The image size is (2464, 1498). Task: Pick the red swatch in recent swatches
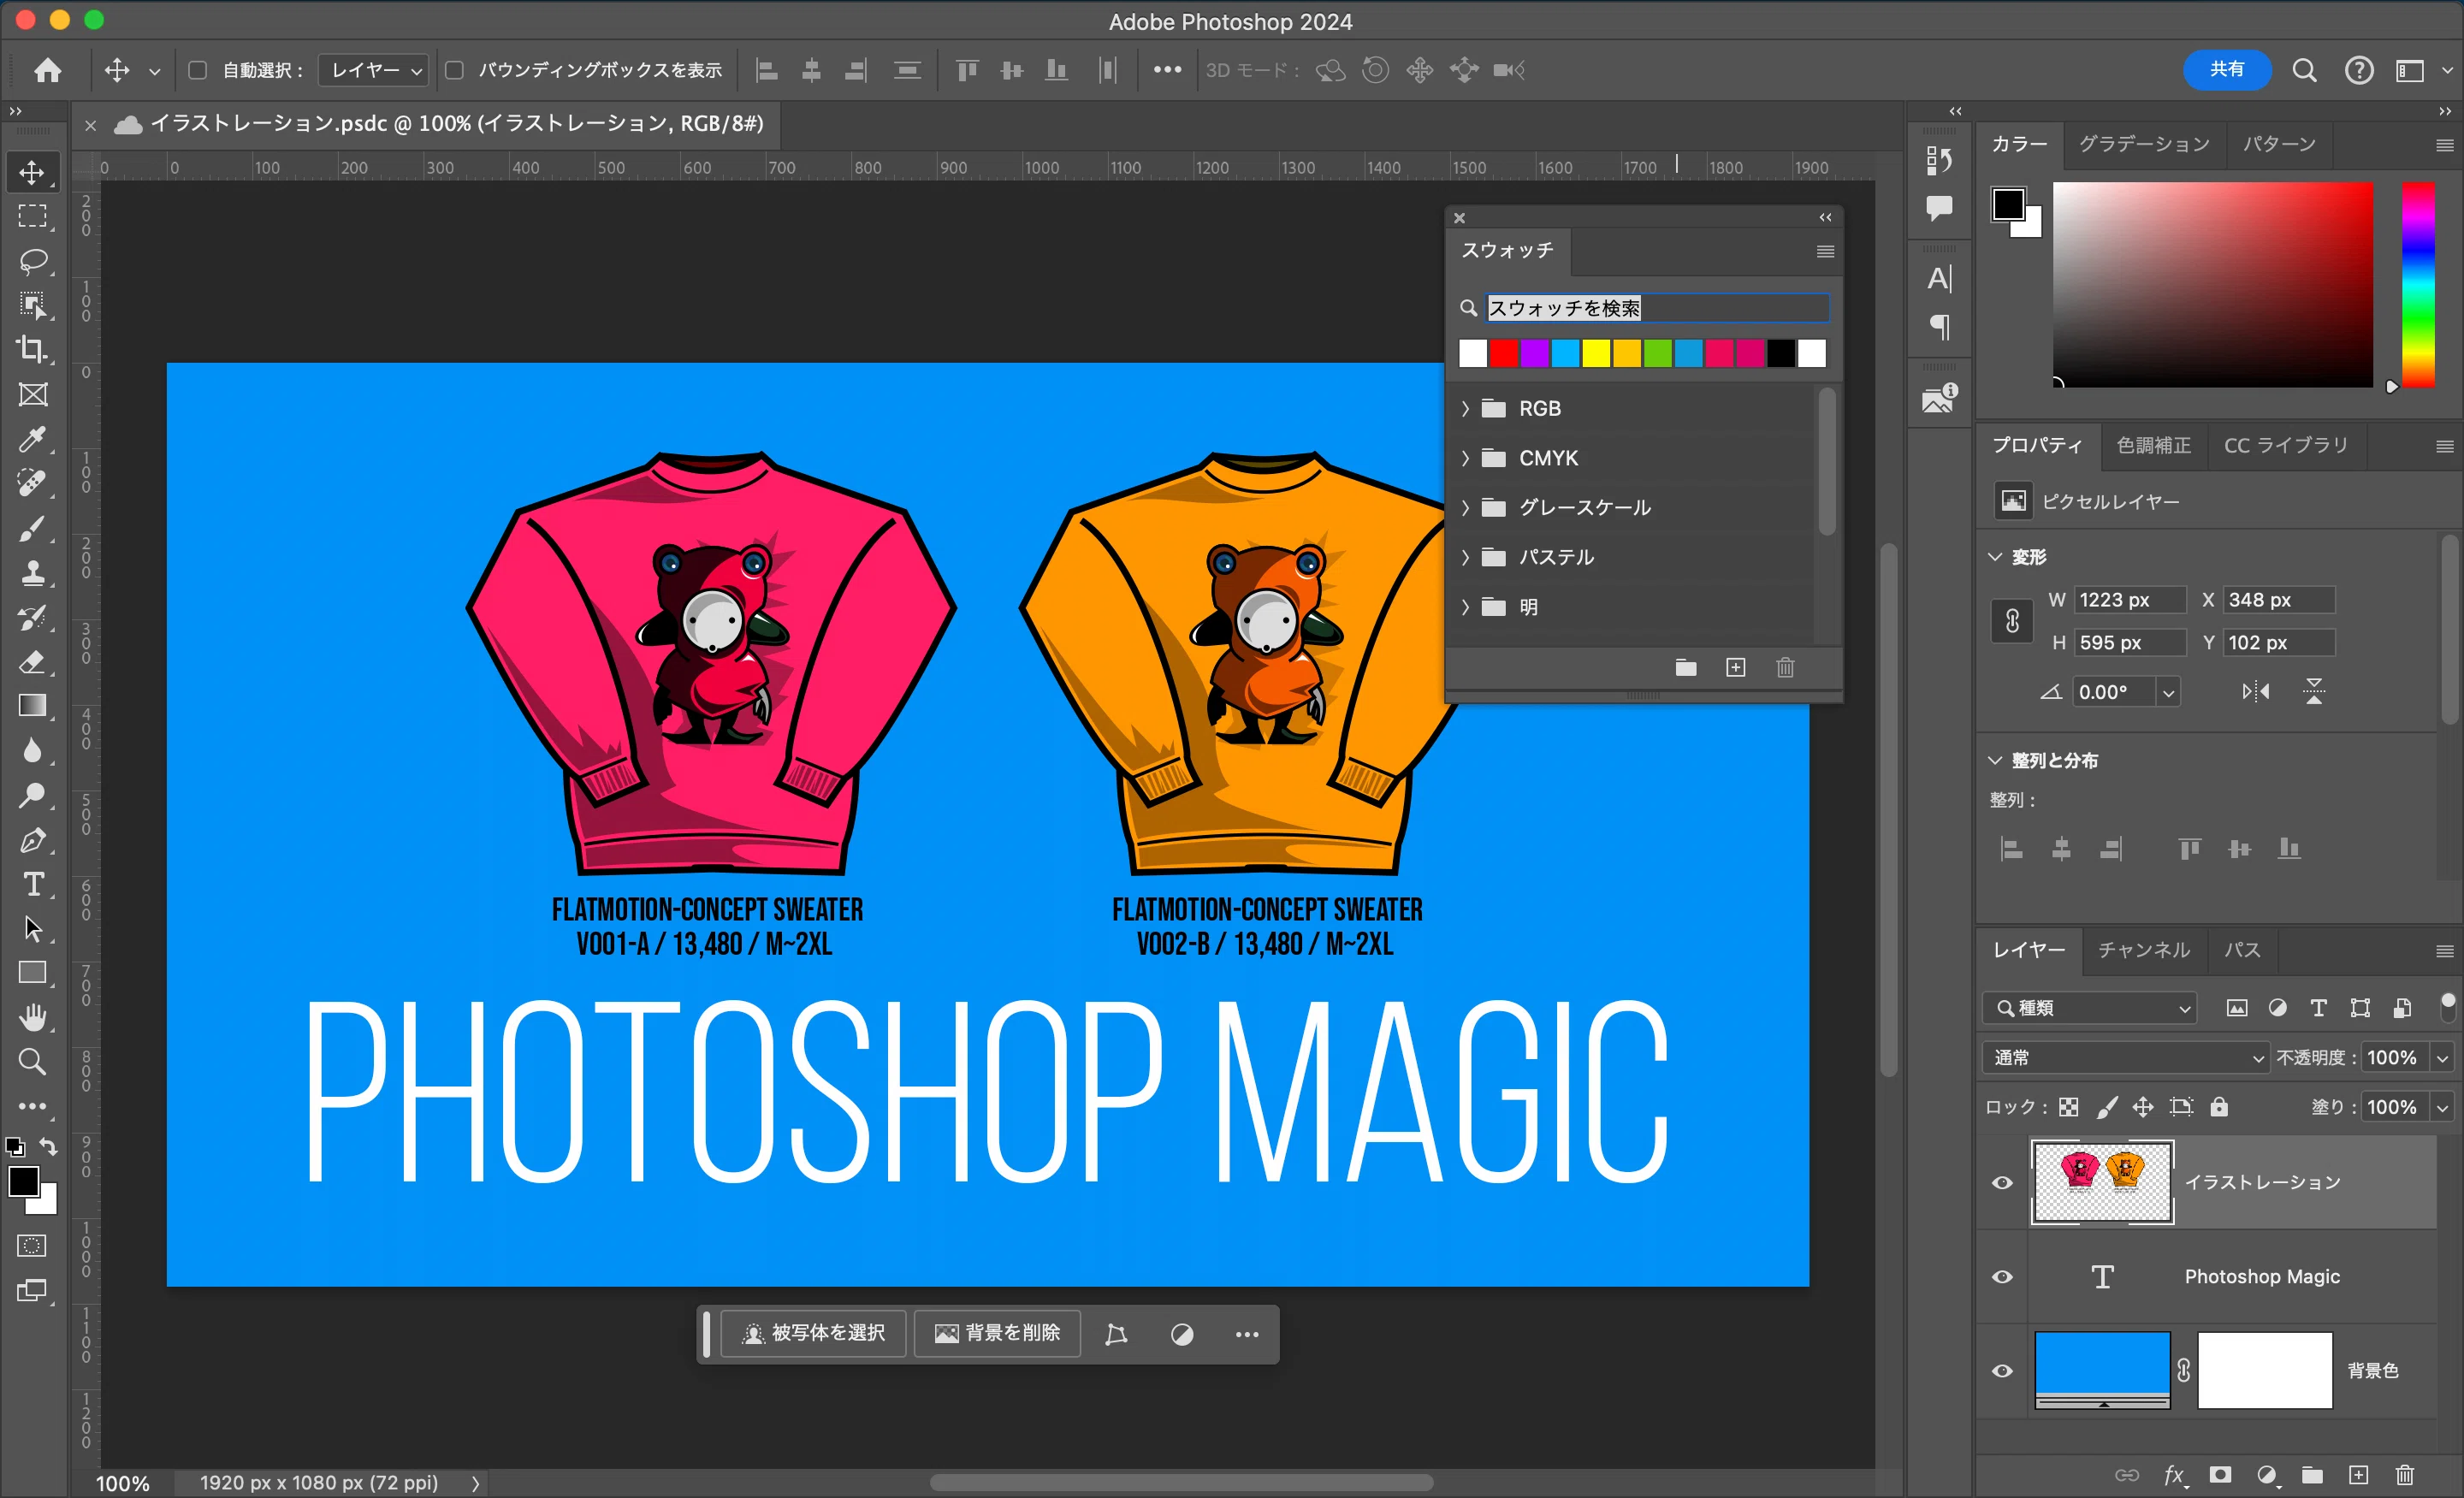(1504, 353)
